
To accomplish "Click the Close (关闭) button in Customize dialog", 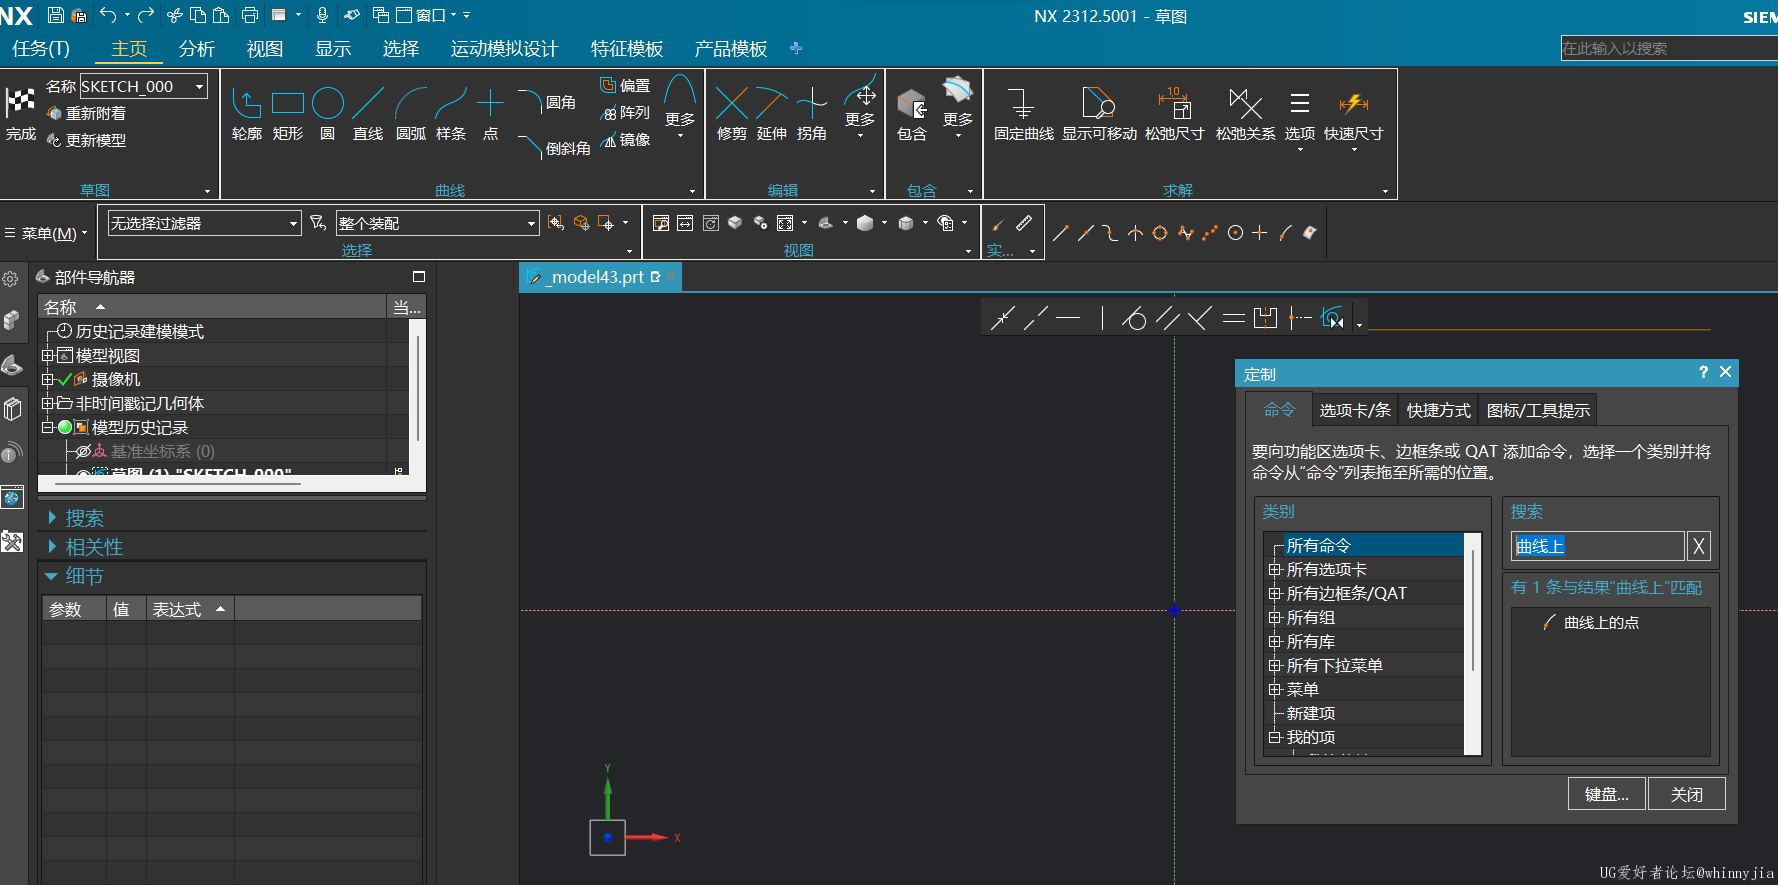I will (x=1687, y=794).
